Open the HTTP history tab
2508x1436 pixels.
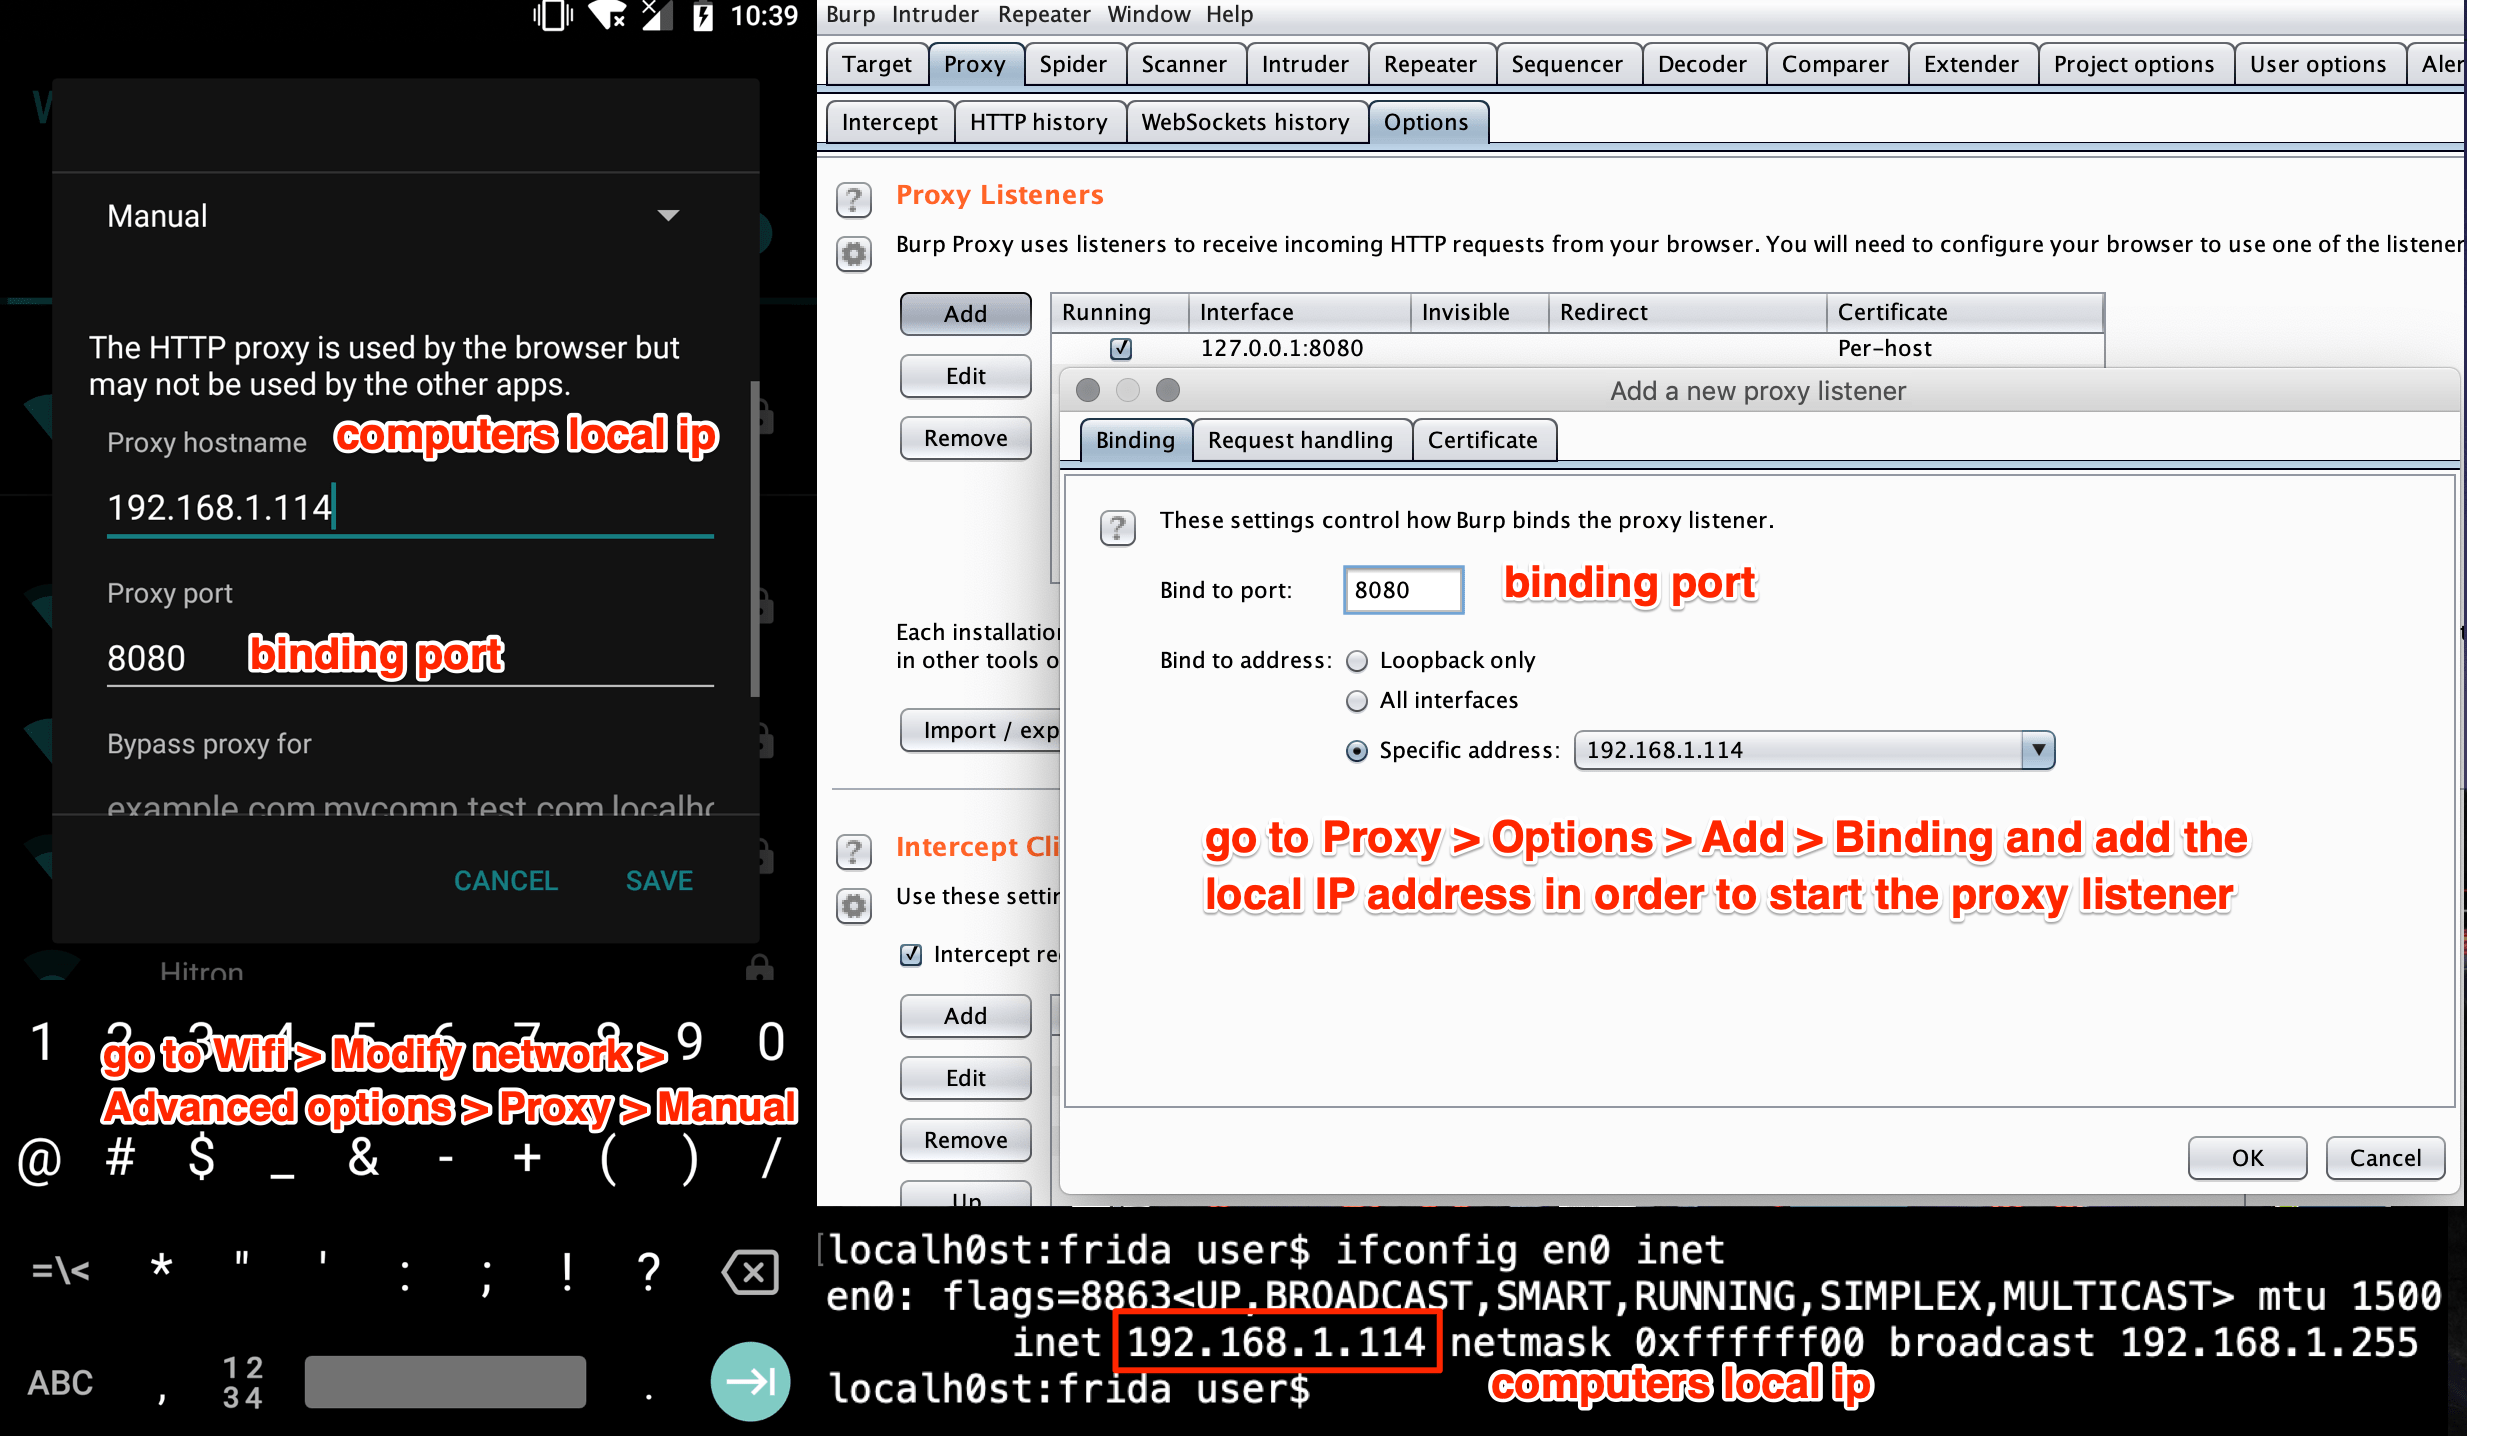1038,123
